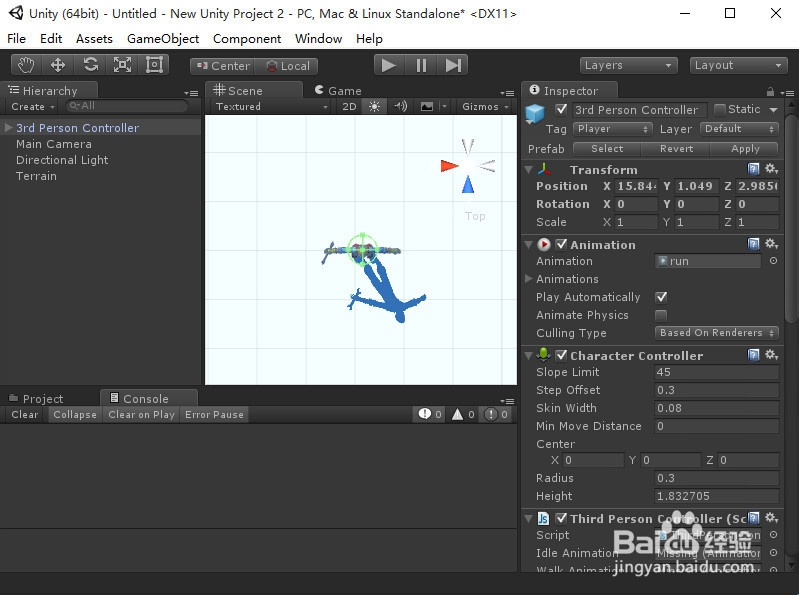Click the Slope Limit value field
The image size is (799, 595).
point(716,372)
